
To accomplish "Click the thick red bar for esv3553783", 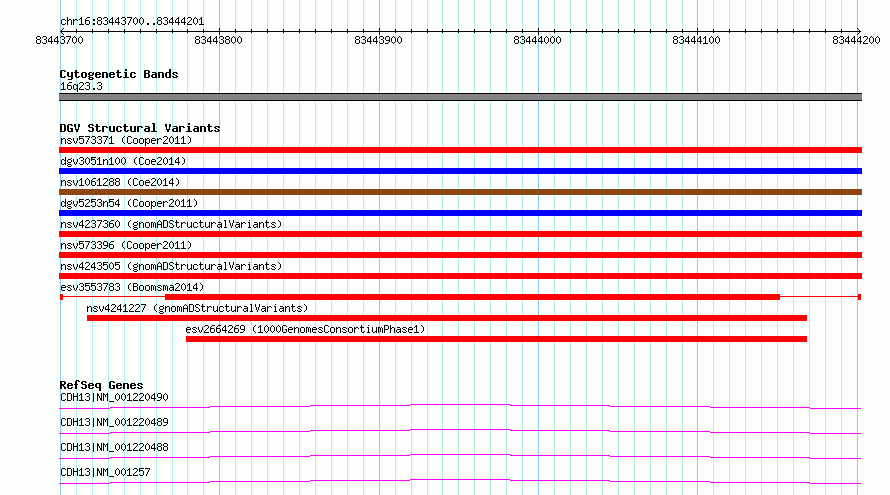I will pyautogui.click(x=472, y=297).
